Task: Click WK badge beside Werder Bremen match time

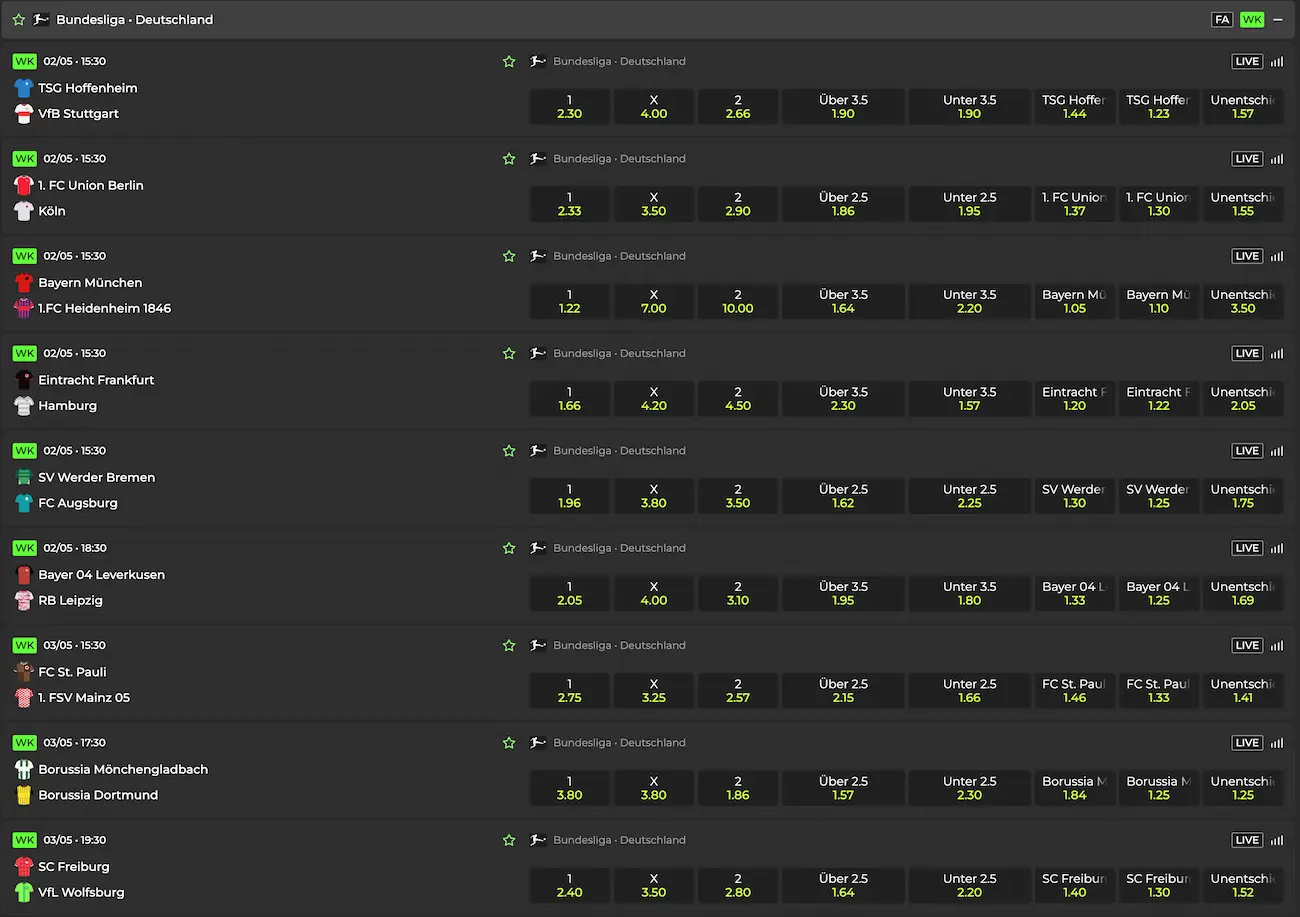Action: point(24,451)
